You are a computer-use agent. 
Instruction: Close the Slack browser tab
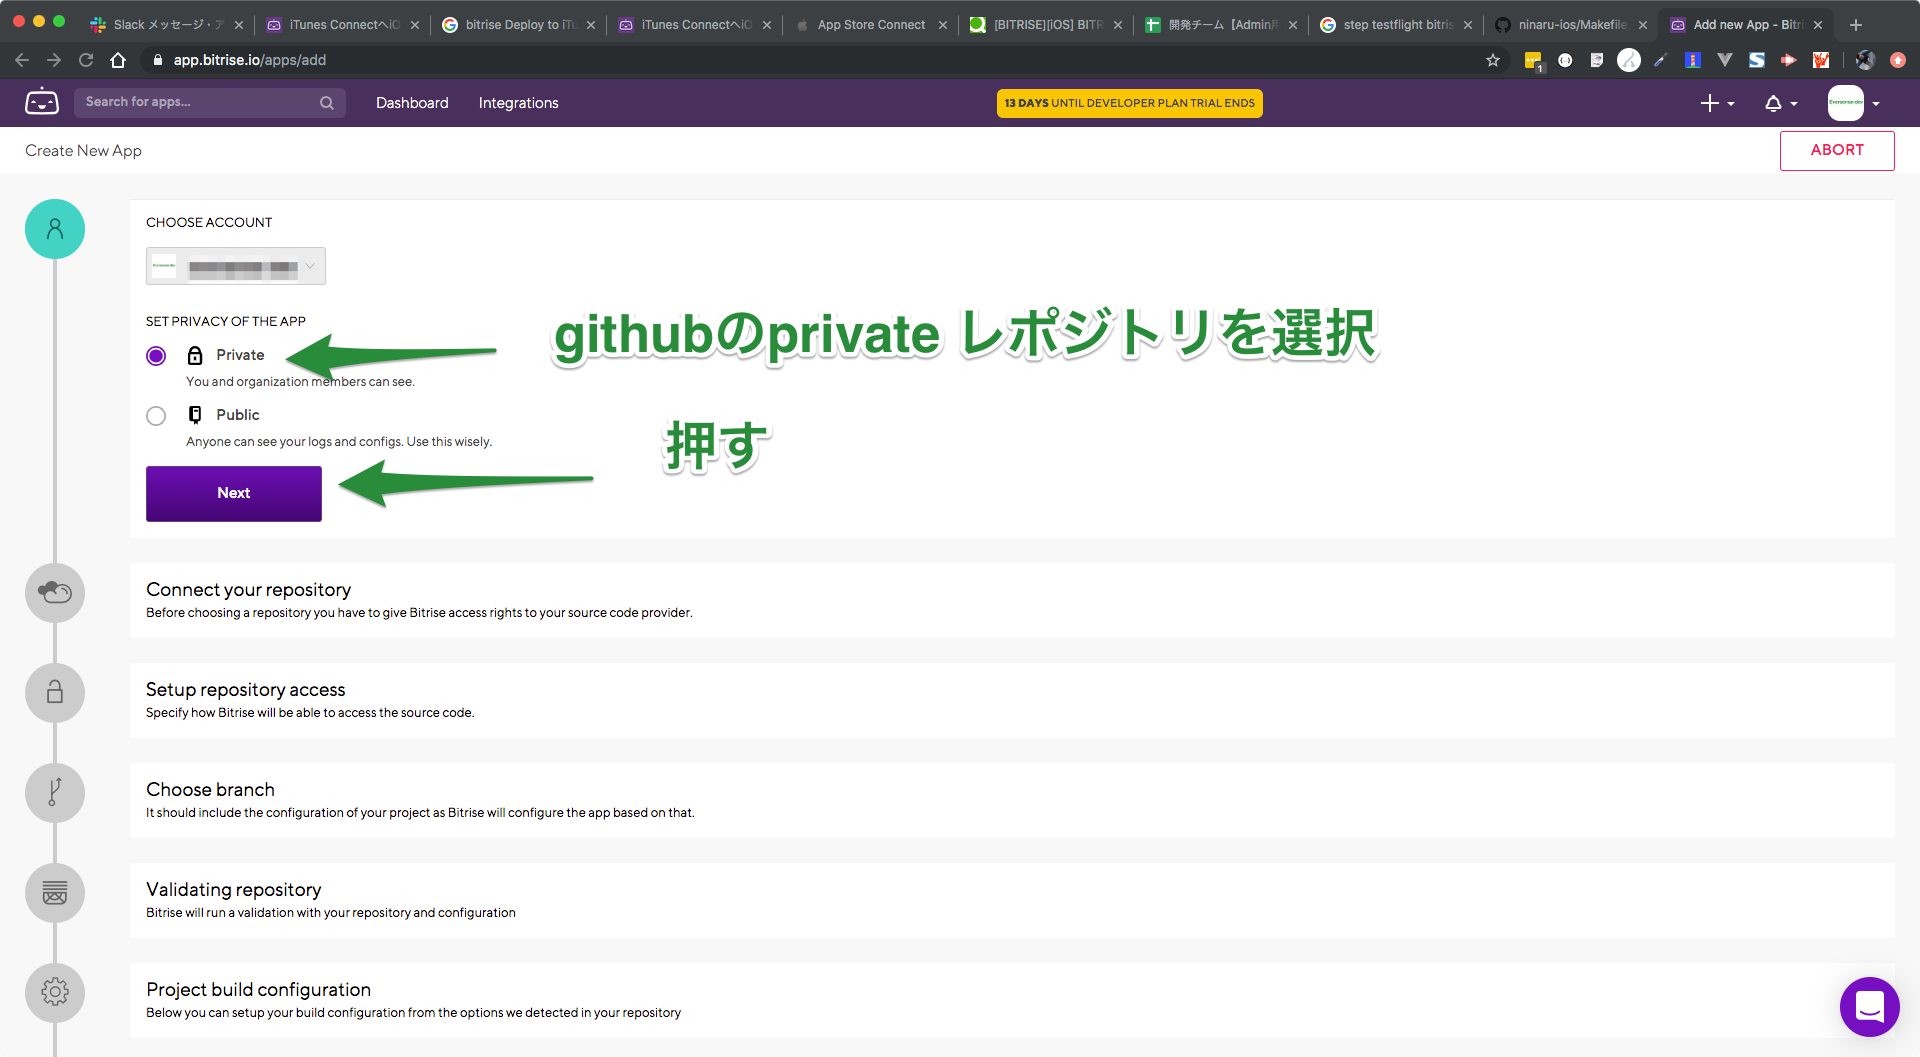pos(238,25)
